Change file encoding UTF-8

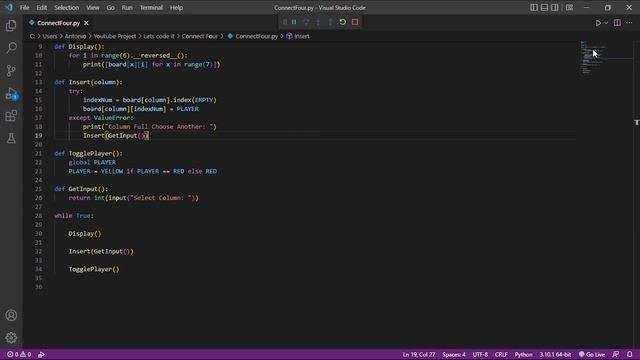(x=480, y=354)
